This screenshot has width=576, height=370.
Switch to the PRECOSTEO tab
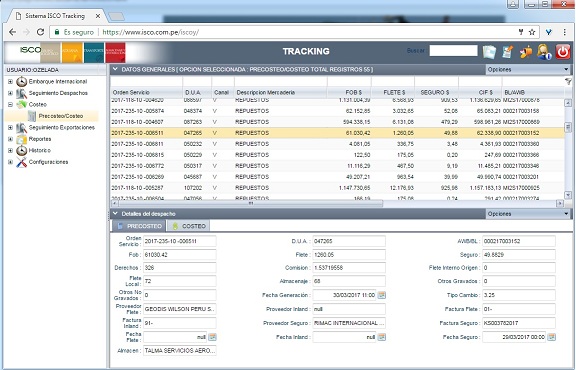click(139, 226)
